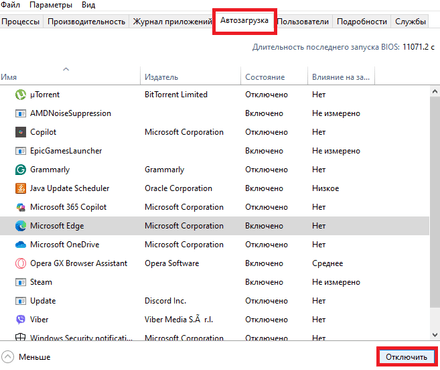Click the Среднее impact value
440x370 pixels.
coord(327,264)
